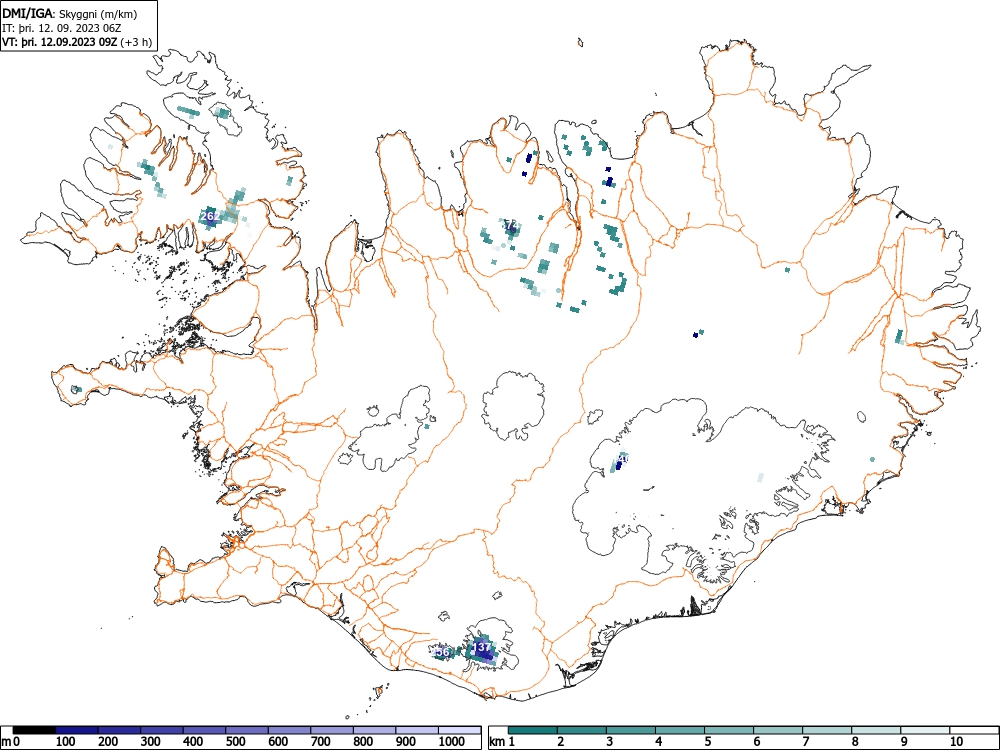Click the black 0–100 m legend swatch
This screenshot has width=1000, height=750.
click(34, 730)
